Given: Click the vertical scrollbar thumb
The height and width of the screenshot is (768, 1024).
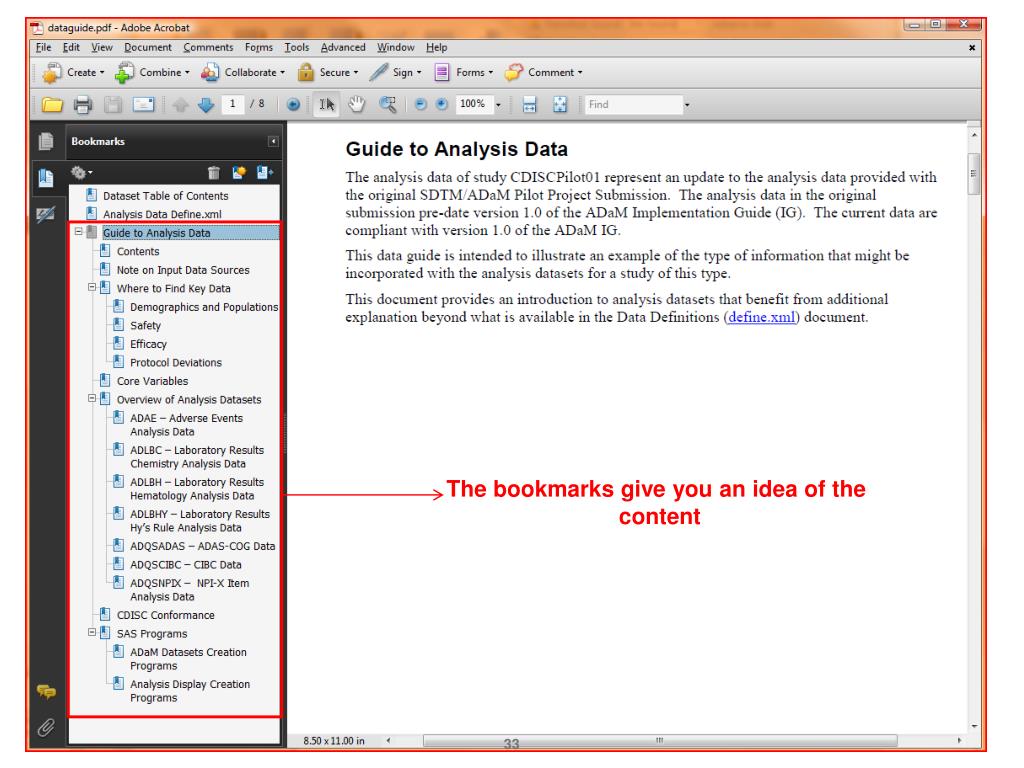Looking at the screenshot, I should 974,174.
